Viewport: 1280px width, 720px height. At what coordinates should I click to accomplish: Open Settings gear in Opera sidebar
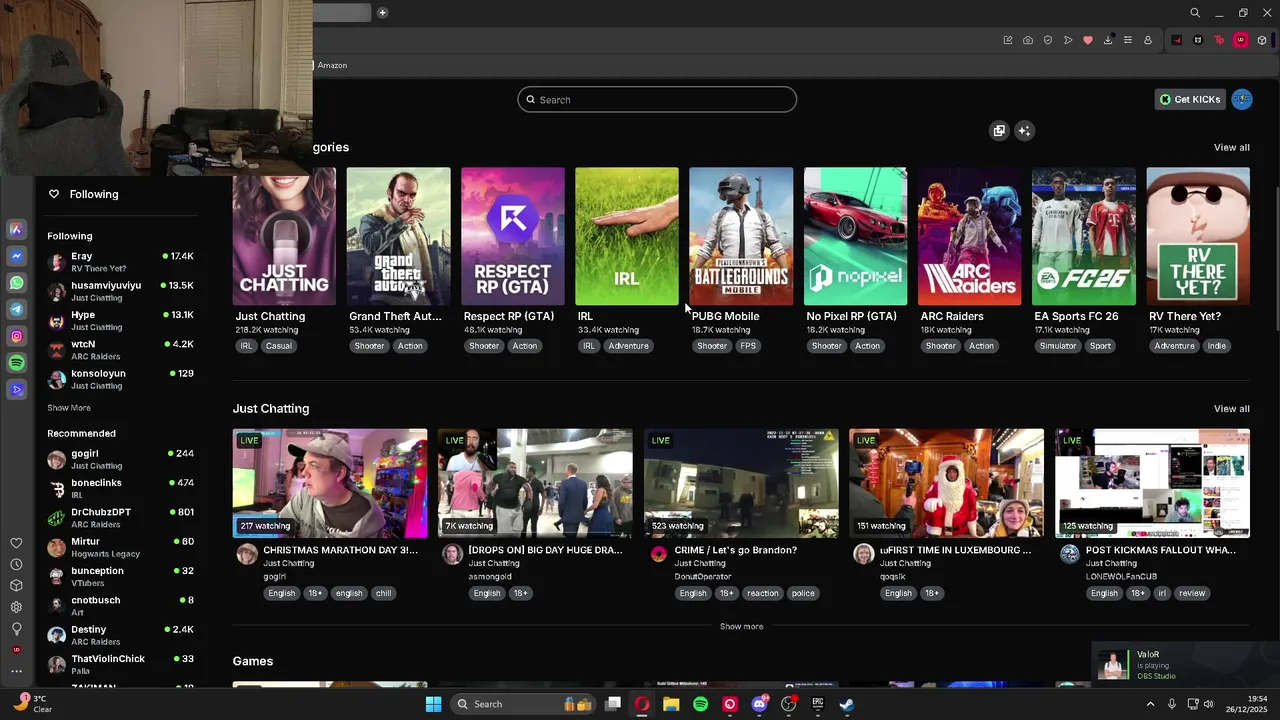pos(16,607)
